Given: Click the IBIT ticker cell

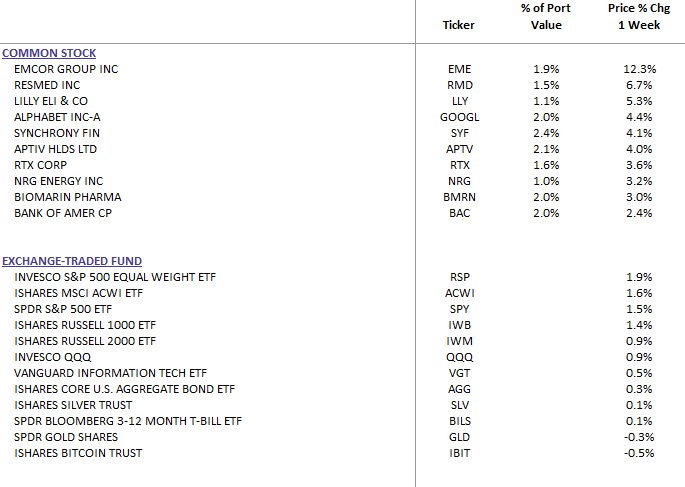Looking at the screenshot, I should [x=460, y=453].
